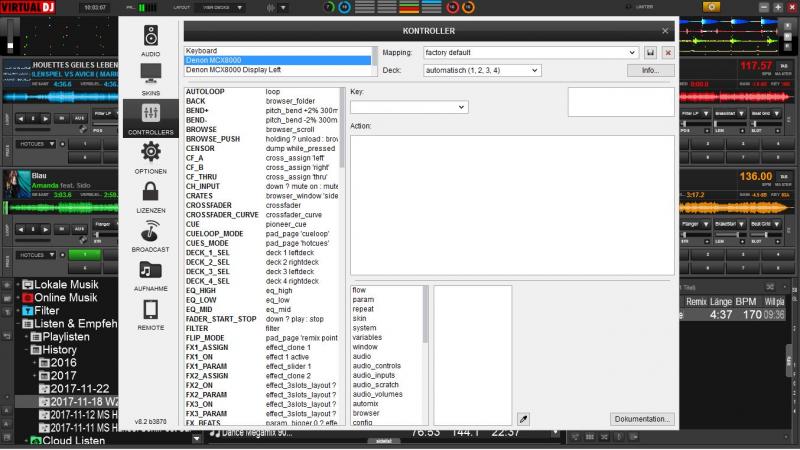This screenshot has height=450, width=800.
Task: Select the FX1_ON mapping row
Action: point(262,357)
